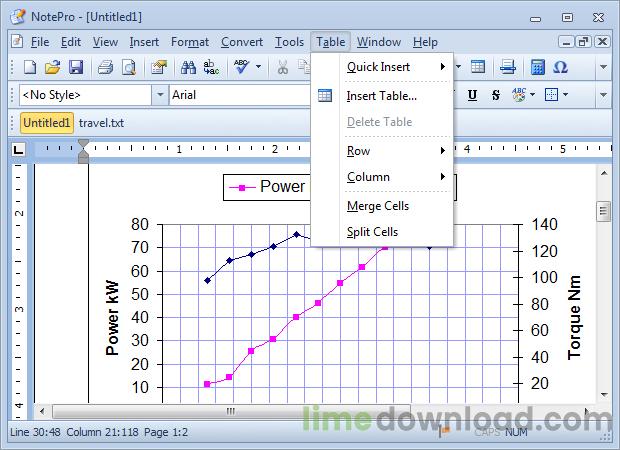
Task: Click the Line 30:48 status text
Action: pos(35,432)
